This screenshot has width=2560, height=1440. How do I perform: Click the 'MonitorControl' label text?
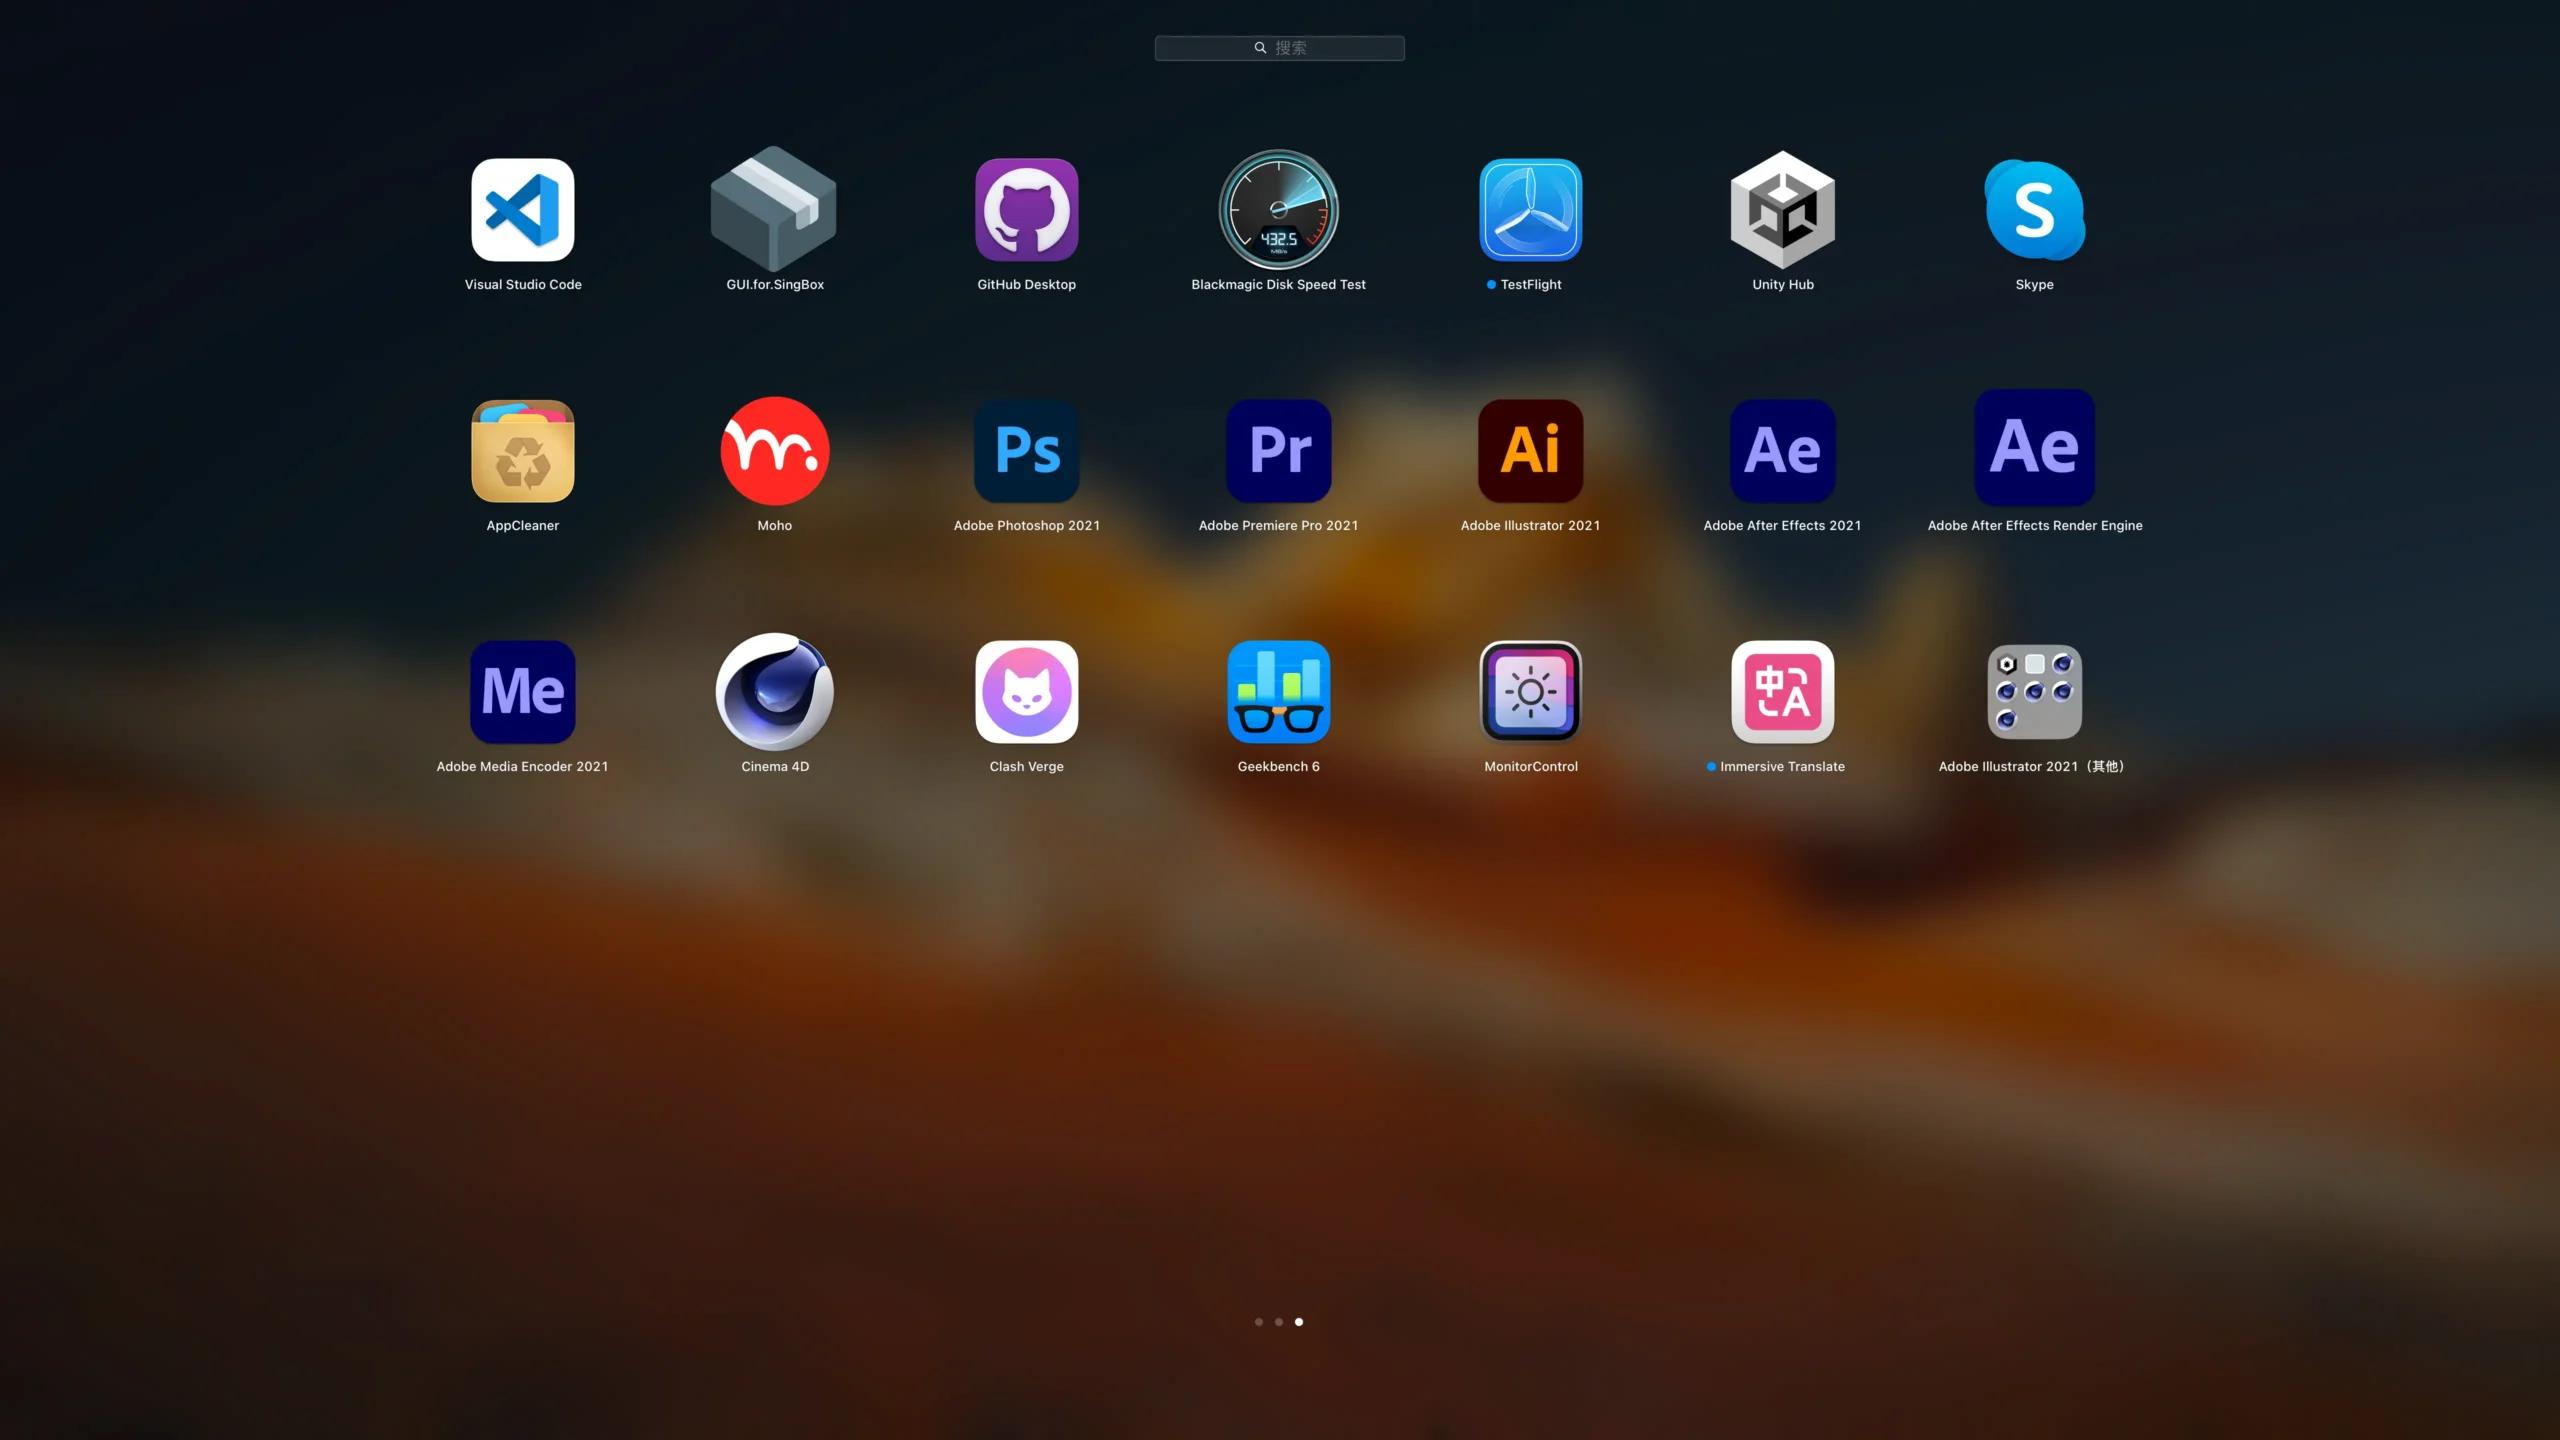click(x=1531, y=767)
